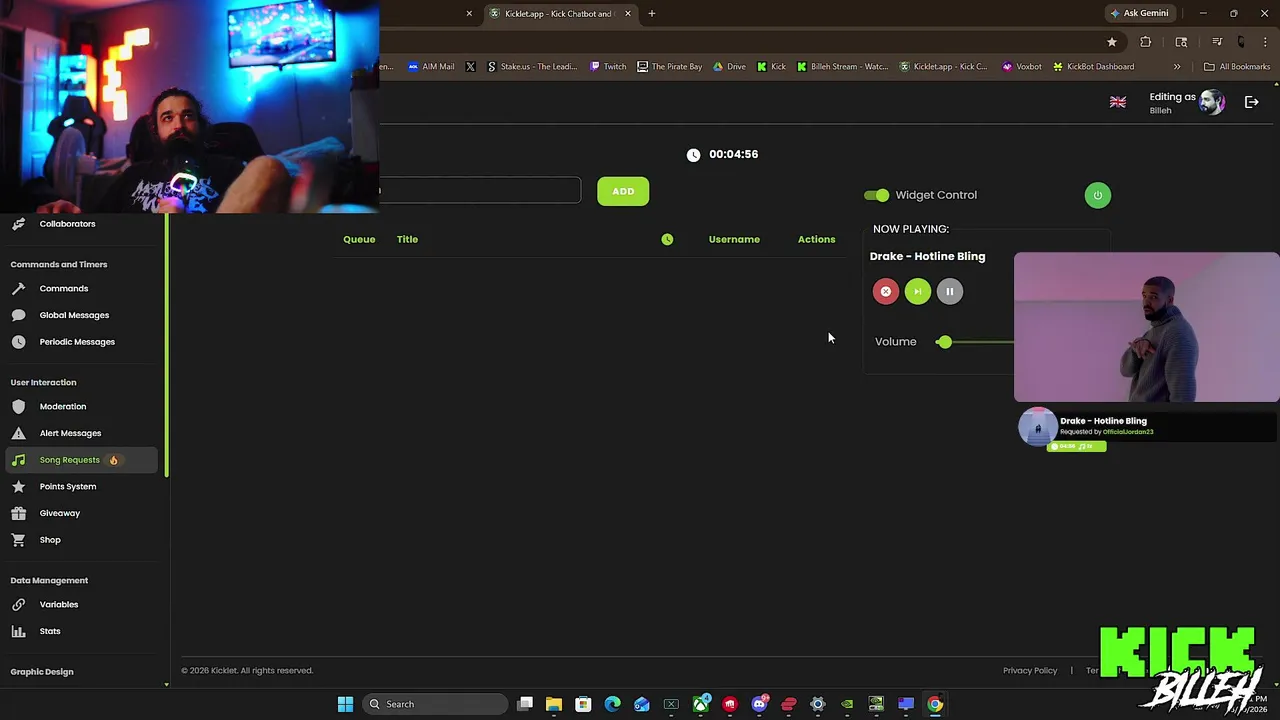Open the Twitch bookmark
Viewport: 1280px width, 720px height.
click(x=608, y=67)
